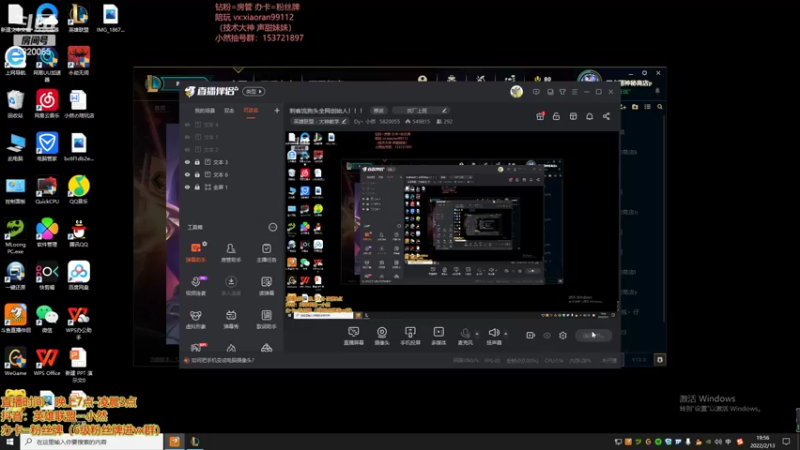Viewport: 800px width, 450px height.
Task: Open the settings gear in the bottom bar
Action: (x=563, y=335)
